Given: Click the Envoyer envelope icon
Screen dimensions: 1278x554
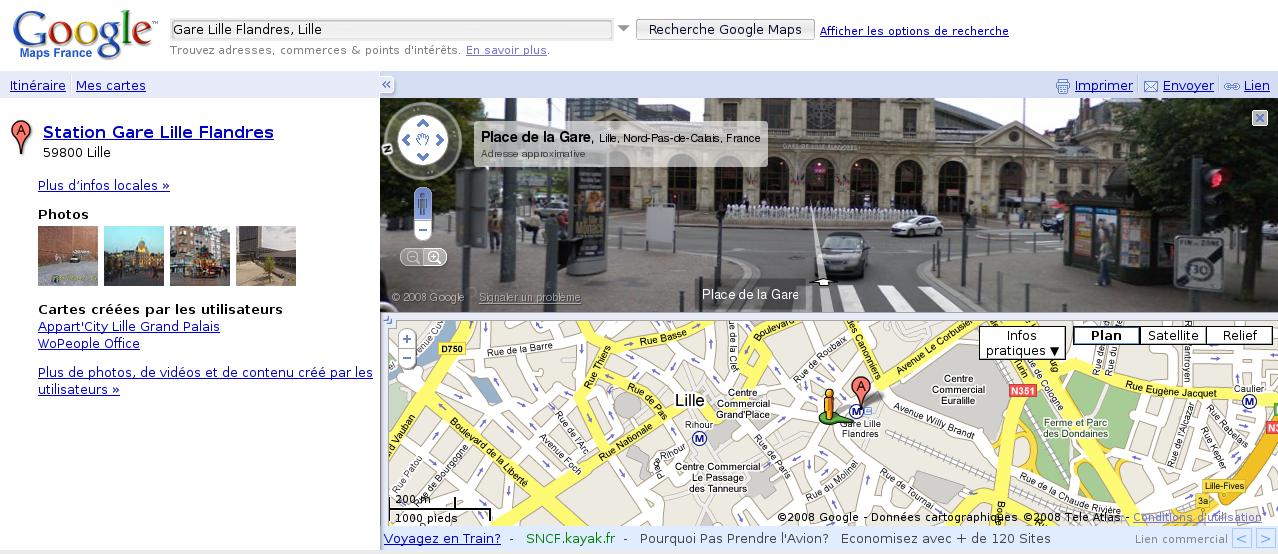Looking at the screenshot, I should [x=1151, y=86].
